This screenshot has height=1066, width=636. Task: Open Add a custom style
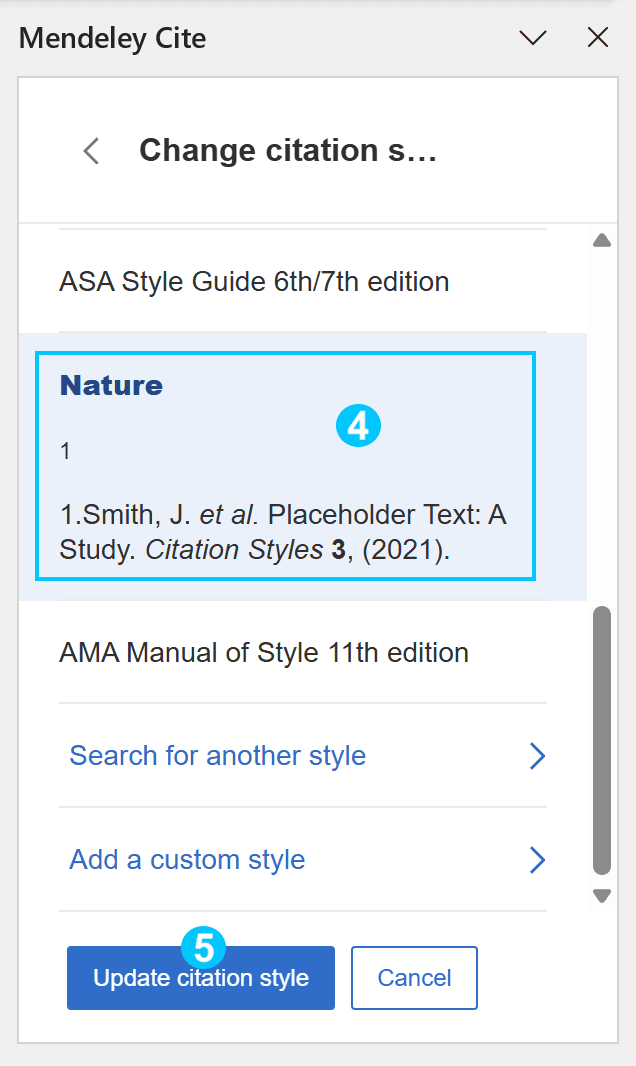click(302, 860)
